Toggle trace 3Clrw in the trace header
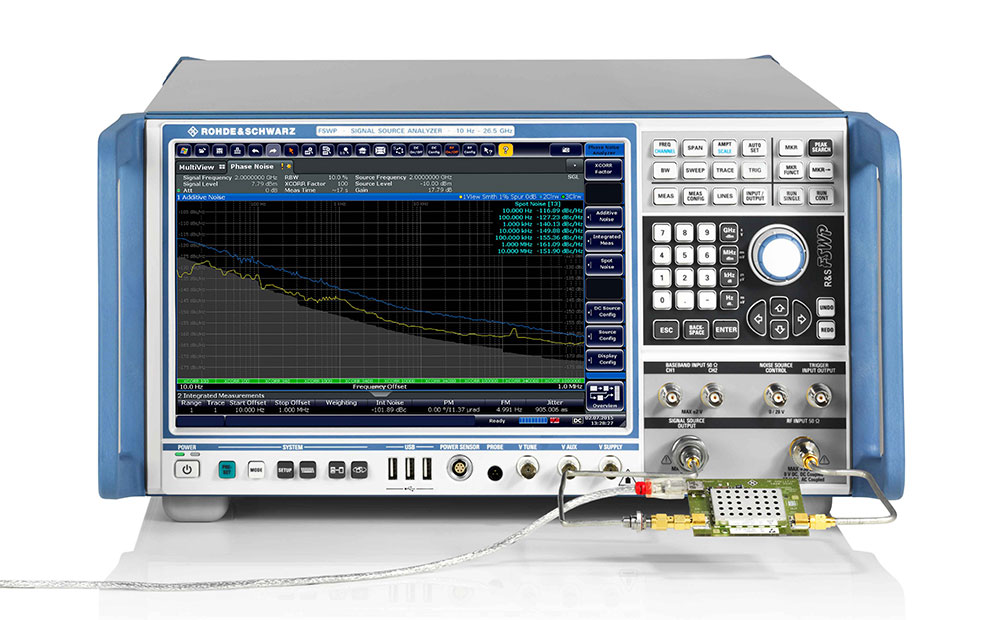 pyautogui.click(x=573, y=199)
